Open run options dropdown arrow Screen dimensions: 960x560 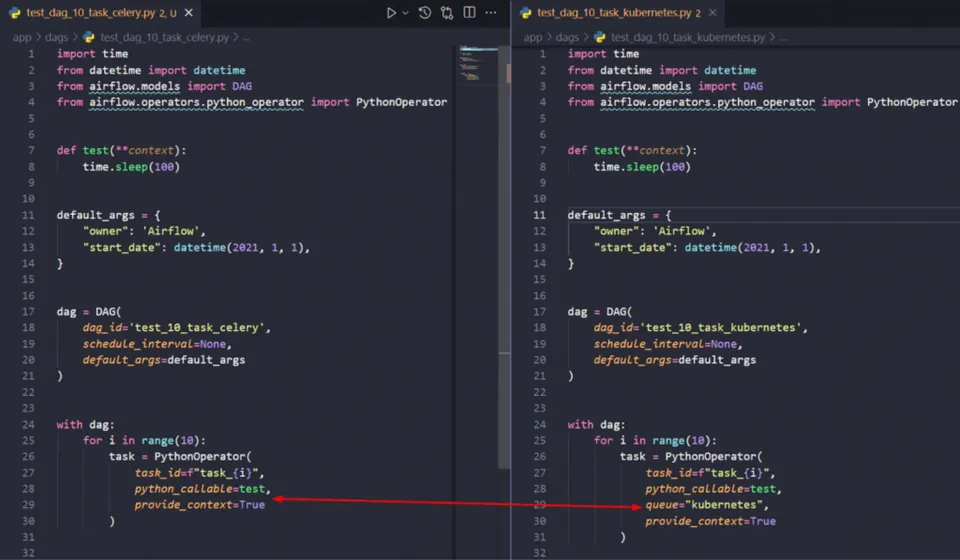click(405, 13)
